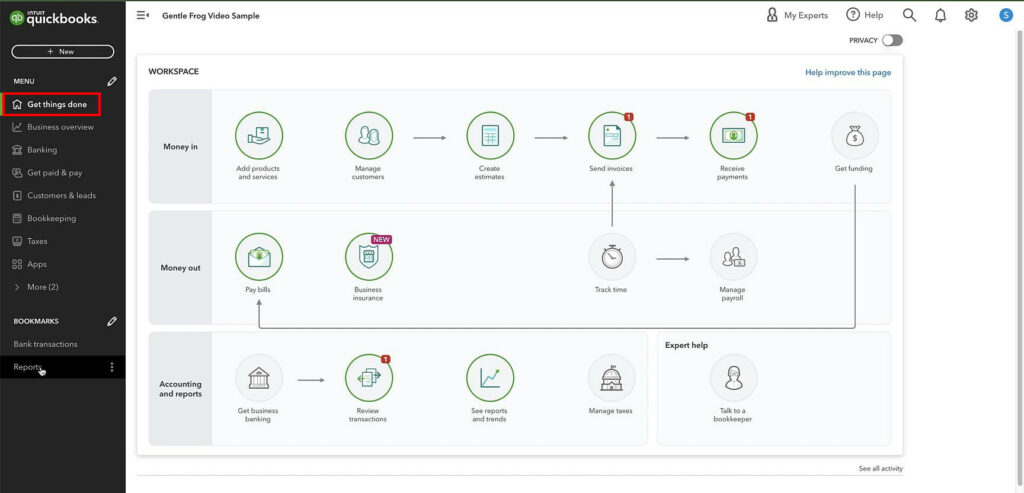Open the Manage customers workflow icon
Image resolution: width=1024 pixels, height=493 pixels.
pos(369,136)
